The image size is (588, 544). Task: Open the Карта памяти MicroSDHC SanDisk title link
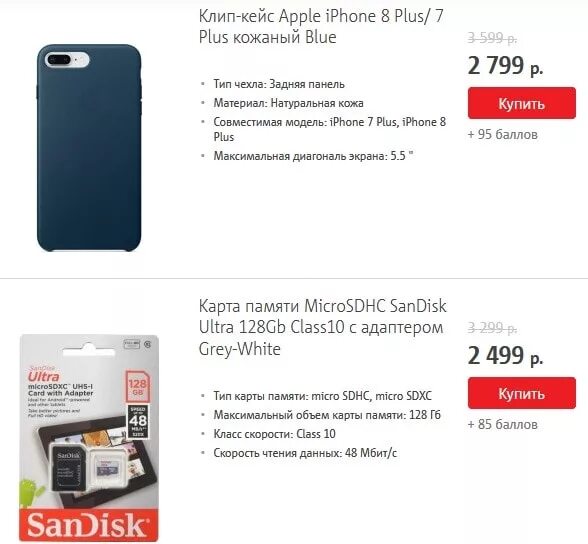pos(322,327)
